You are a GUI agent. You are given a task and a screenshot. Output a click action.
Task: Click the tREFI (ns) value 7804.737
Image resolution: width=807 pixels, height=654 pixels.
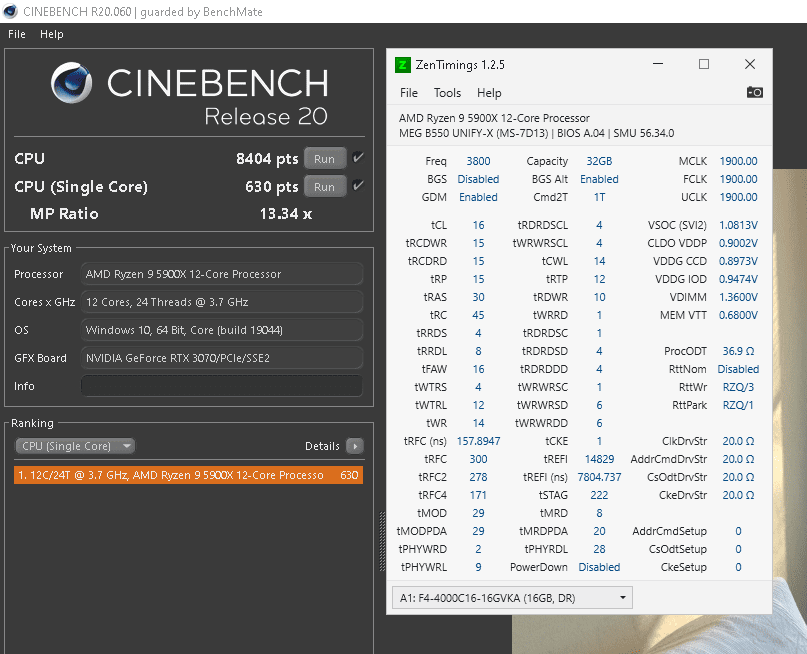pyautogui.click(x=599, y=478)
